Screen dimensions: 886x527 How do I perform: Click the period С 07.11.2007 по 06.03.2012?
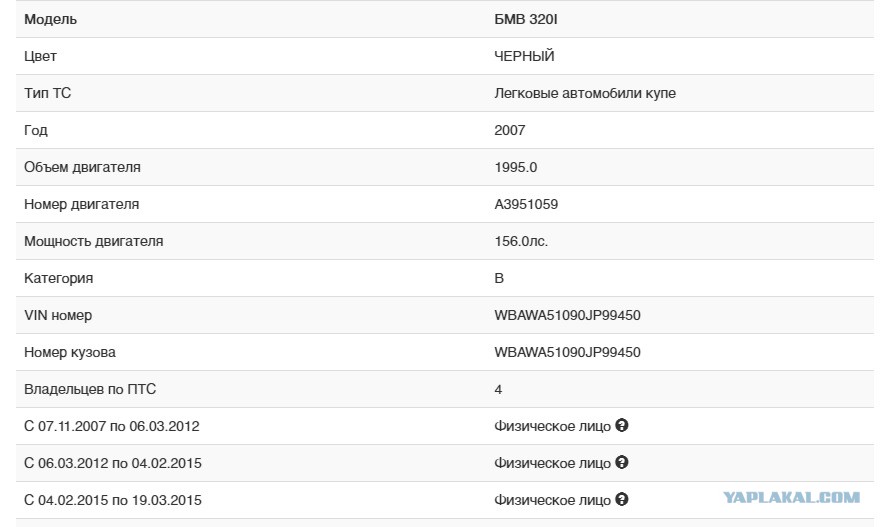(x=112, y=426)
